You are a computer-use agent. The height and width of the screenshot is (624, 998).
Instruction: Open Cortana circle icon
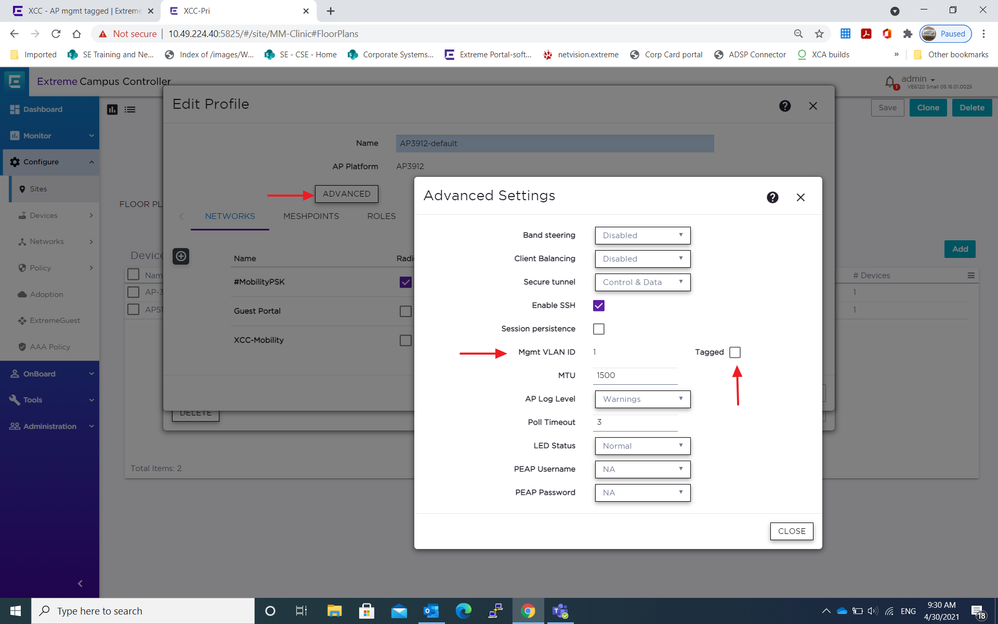coord(270,611)
